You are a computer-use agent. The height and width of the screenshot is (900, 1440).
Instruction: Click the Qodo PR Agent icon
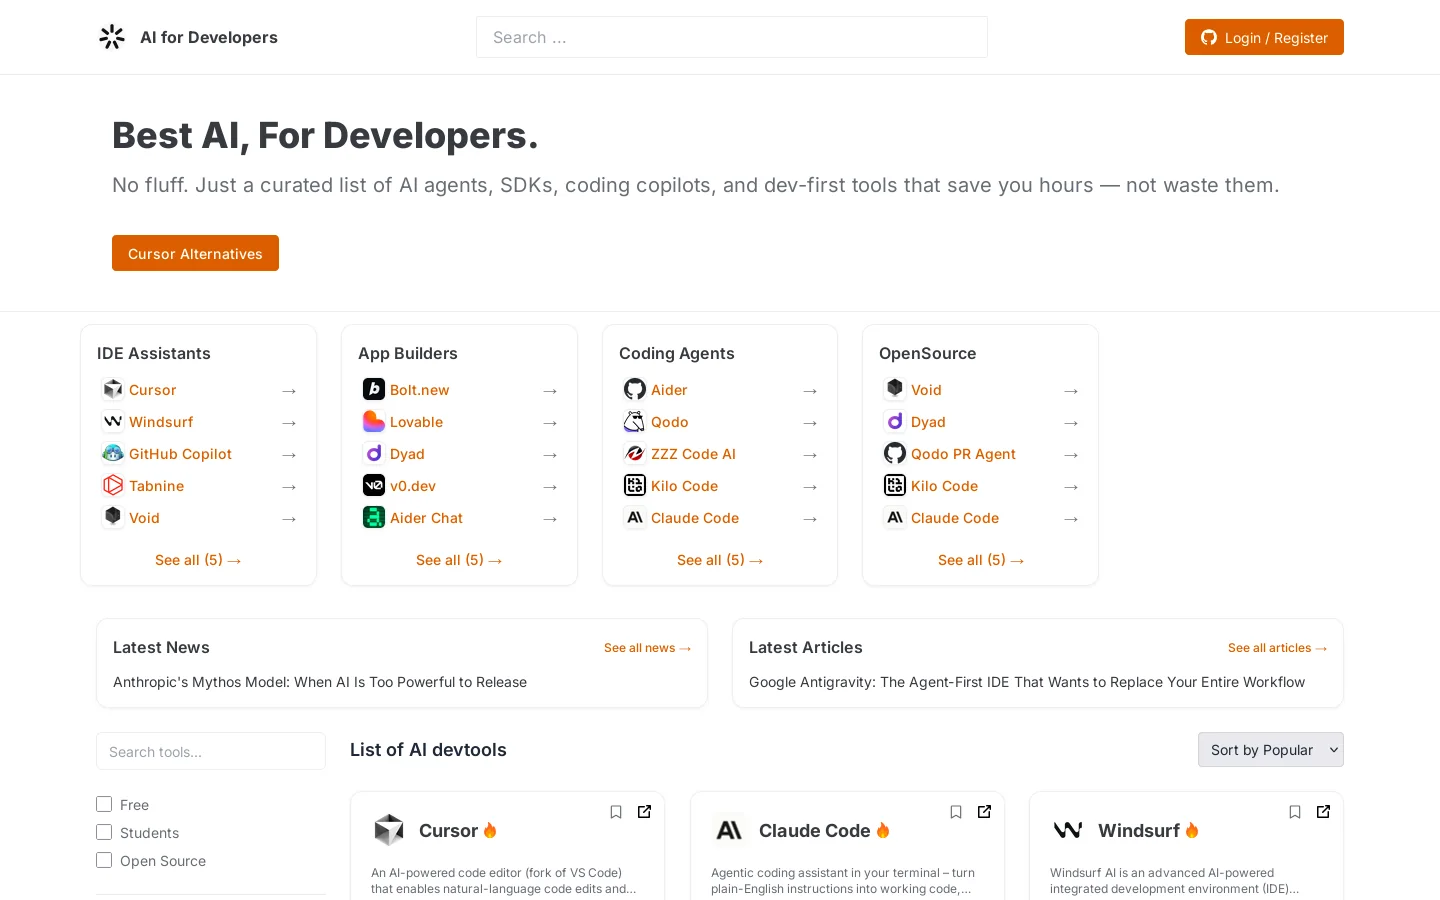click(x=895, y=453)
